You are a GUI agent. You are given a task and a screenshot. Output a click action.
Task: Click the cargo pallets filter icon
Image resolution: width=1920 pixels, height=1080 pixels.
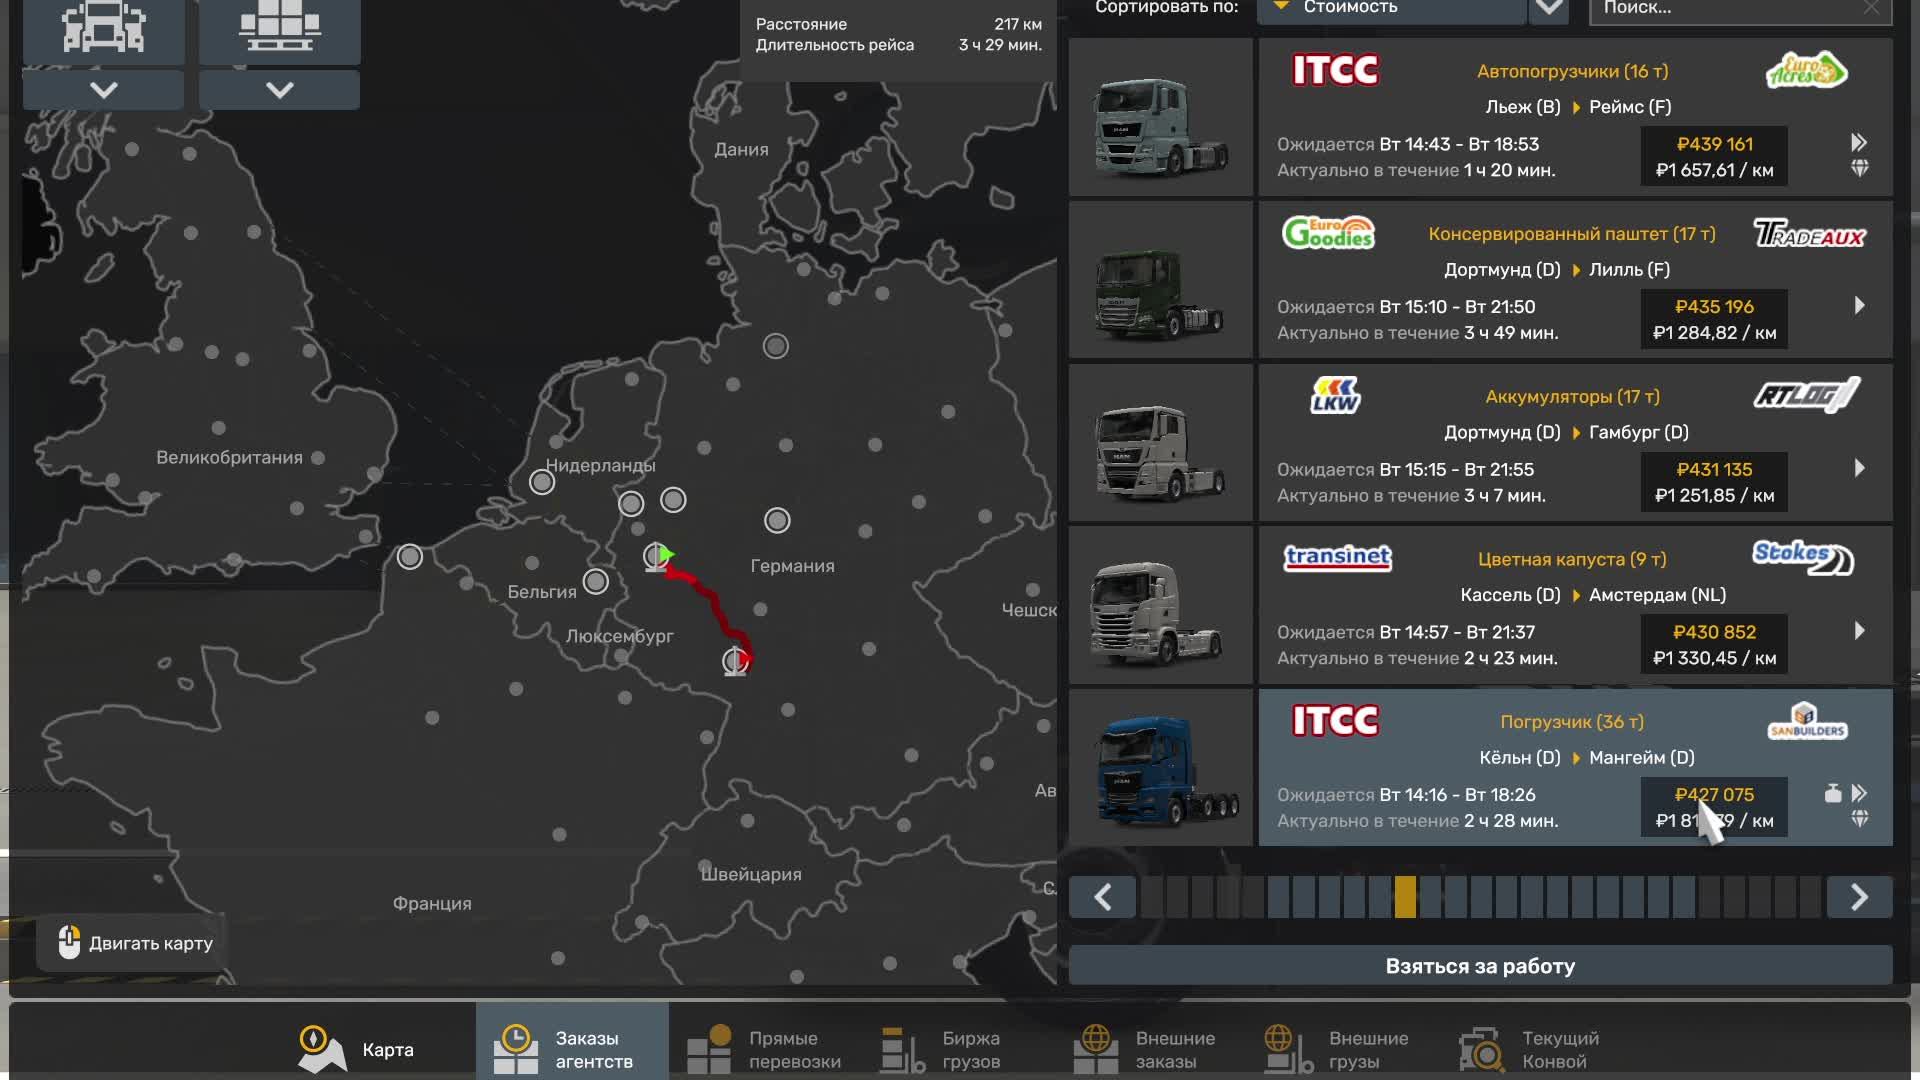[279, 28]
